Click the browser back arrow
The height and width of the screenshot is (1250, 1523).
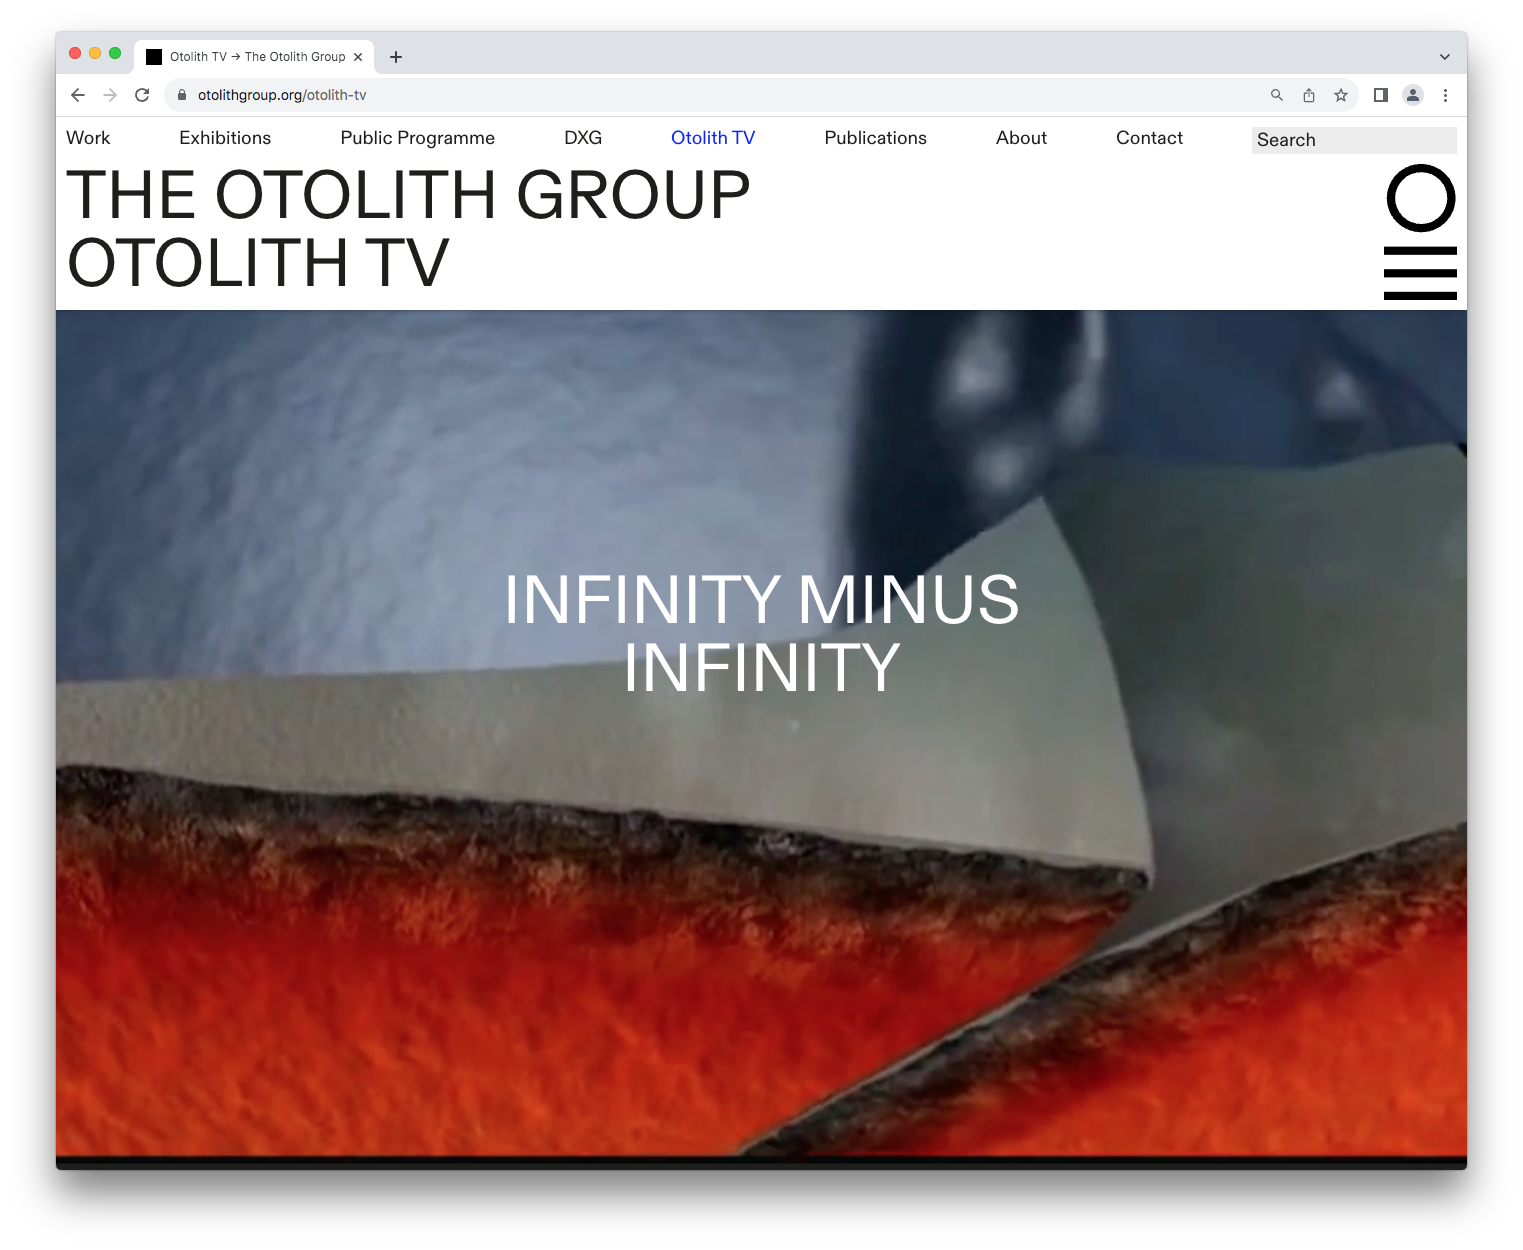pos(78,95)
